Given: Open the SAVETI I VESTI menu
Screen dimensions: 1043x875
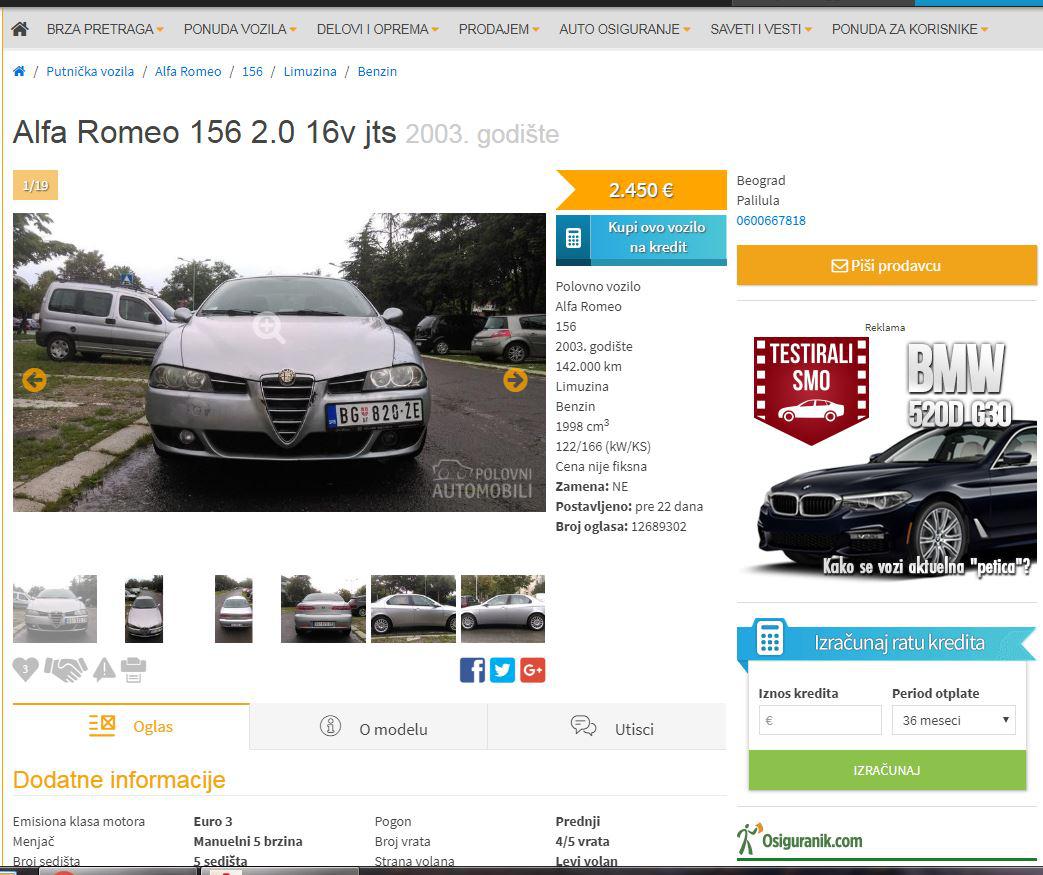Looking at the screenshot, I should pos(761,29).
